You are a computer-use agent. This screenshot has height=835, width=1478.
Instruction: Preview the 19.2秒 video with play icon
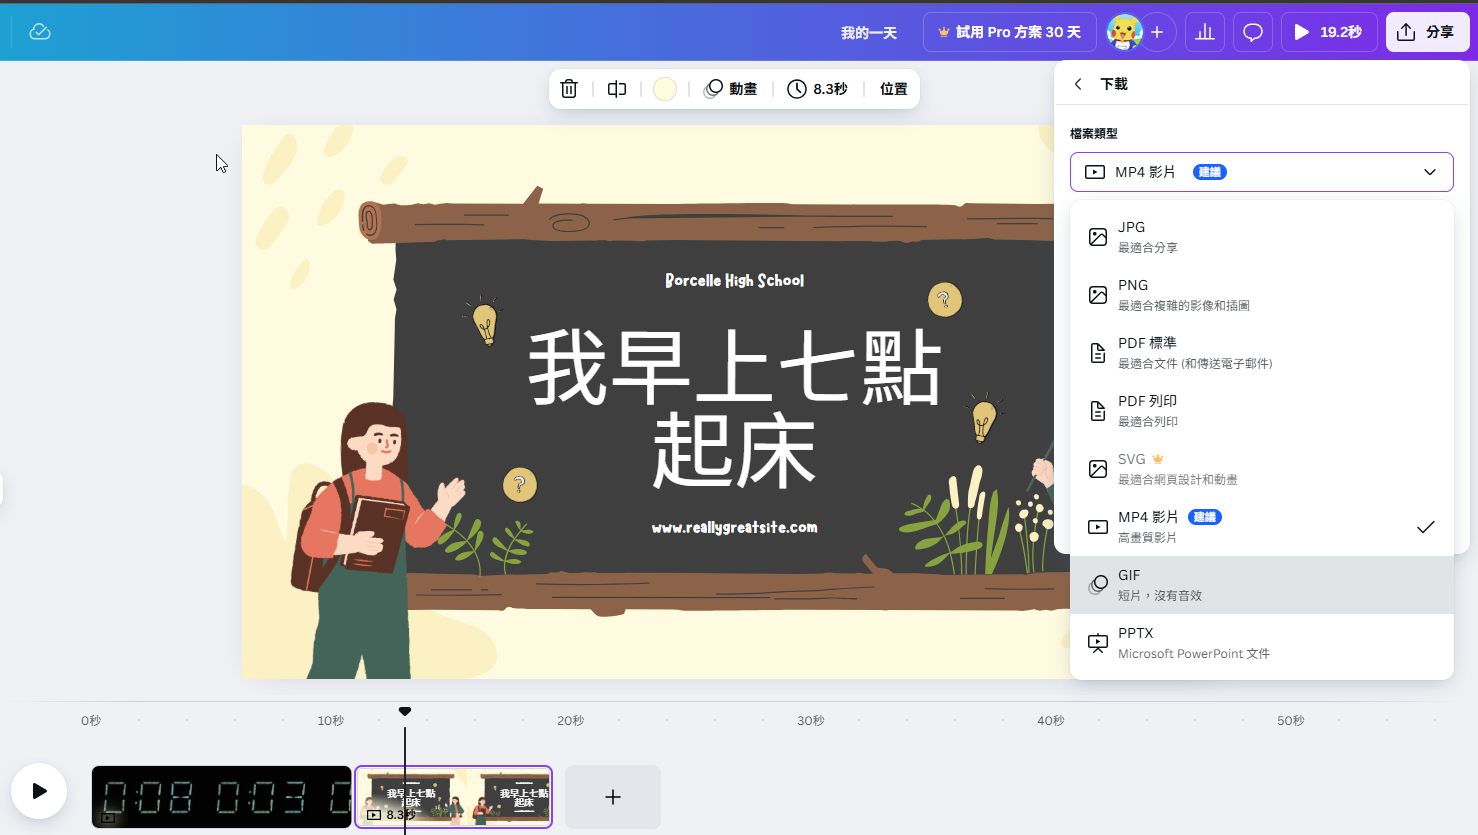click(x=1328, y=31)
